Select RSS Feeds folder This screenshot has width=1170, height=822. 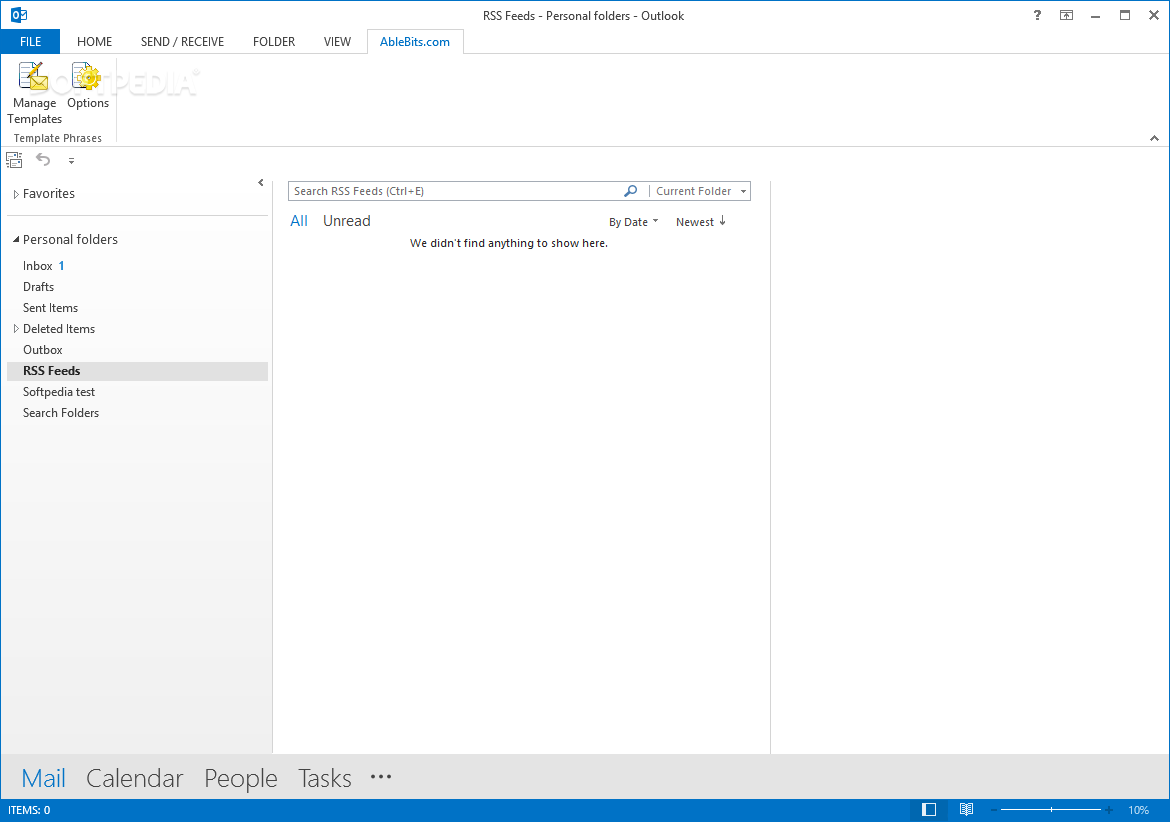[x=137, y=371]
